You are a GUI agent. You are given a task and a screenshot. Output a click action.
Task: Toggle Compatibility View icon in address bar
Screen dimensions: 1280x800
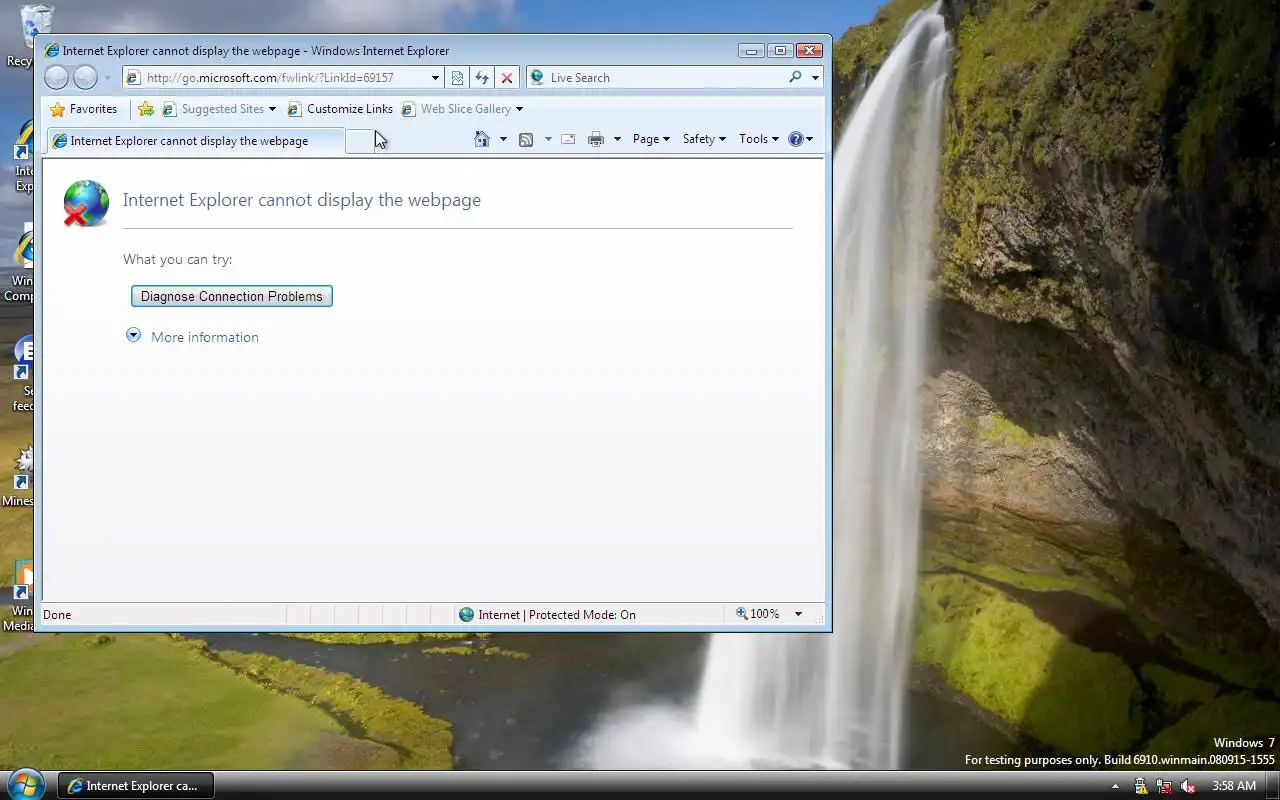[457, 78]
